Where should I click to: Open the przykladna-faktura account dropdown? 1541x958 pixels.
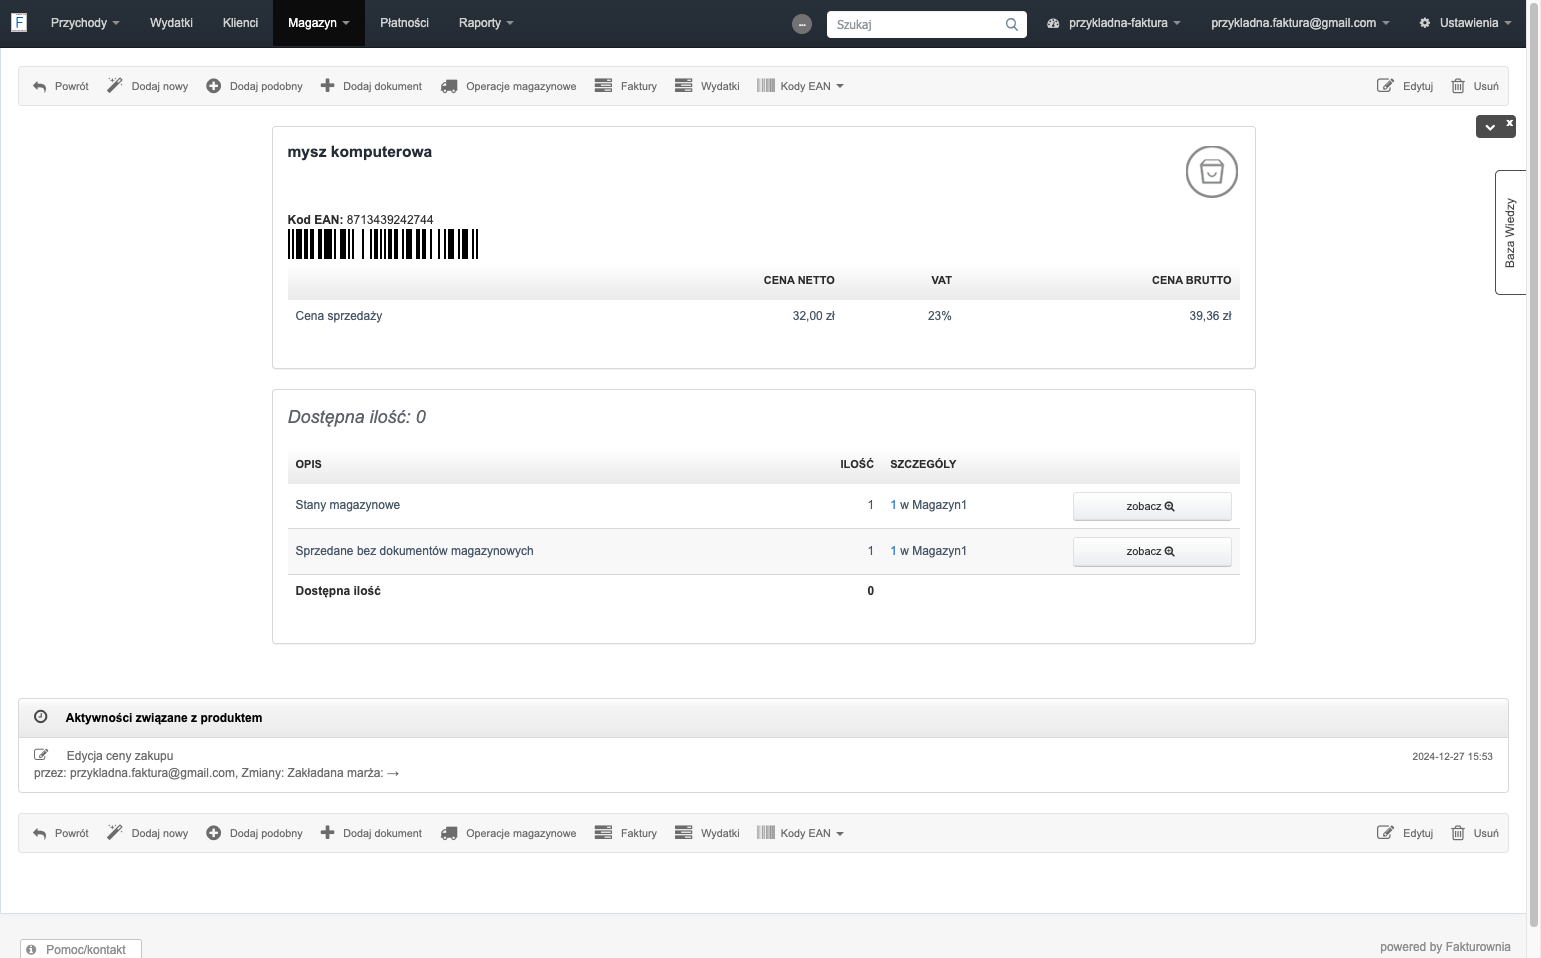point(1114,23)
